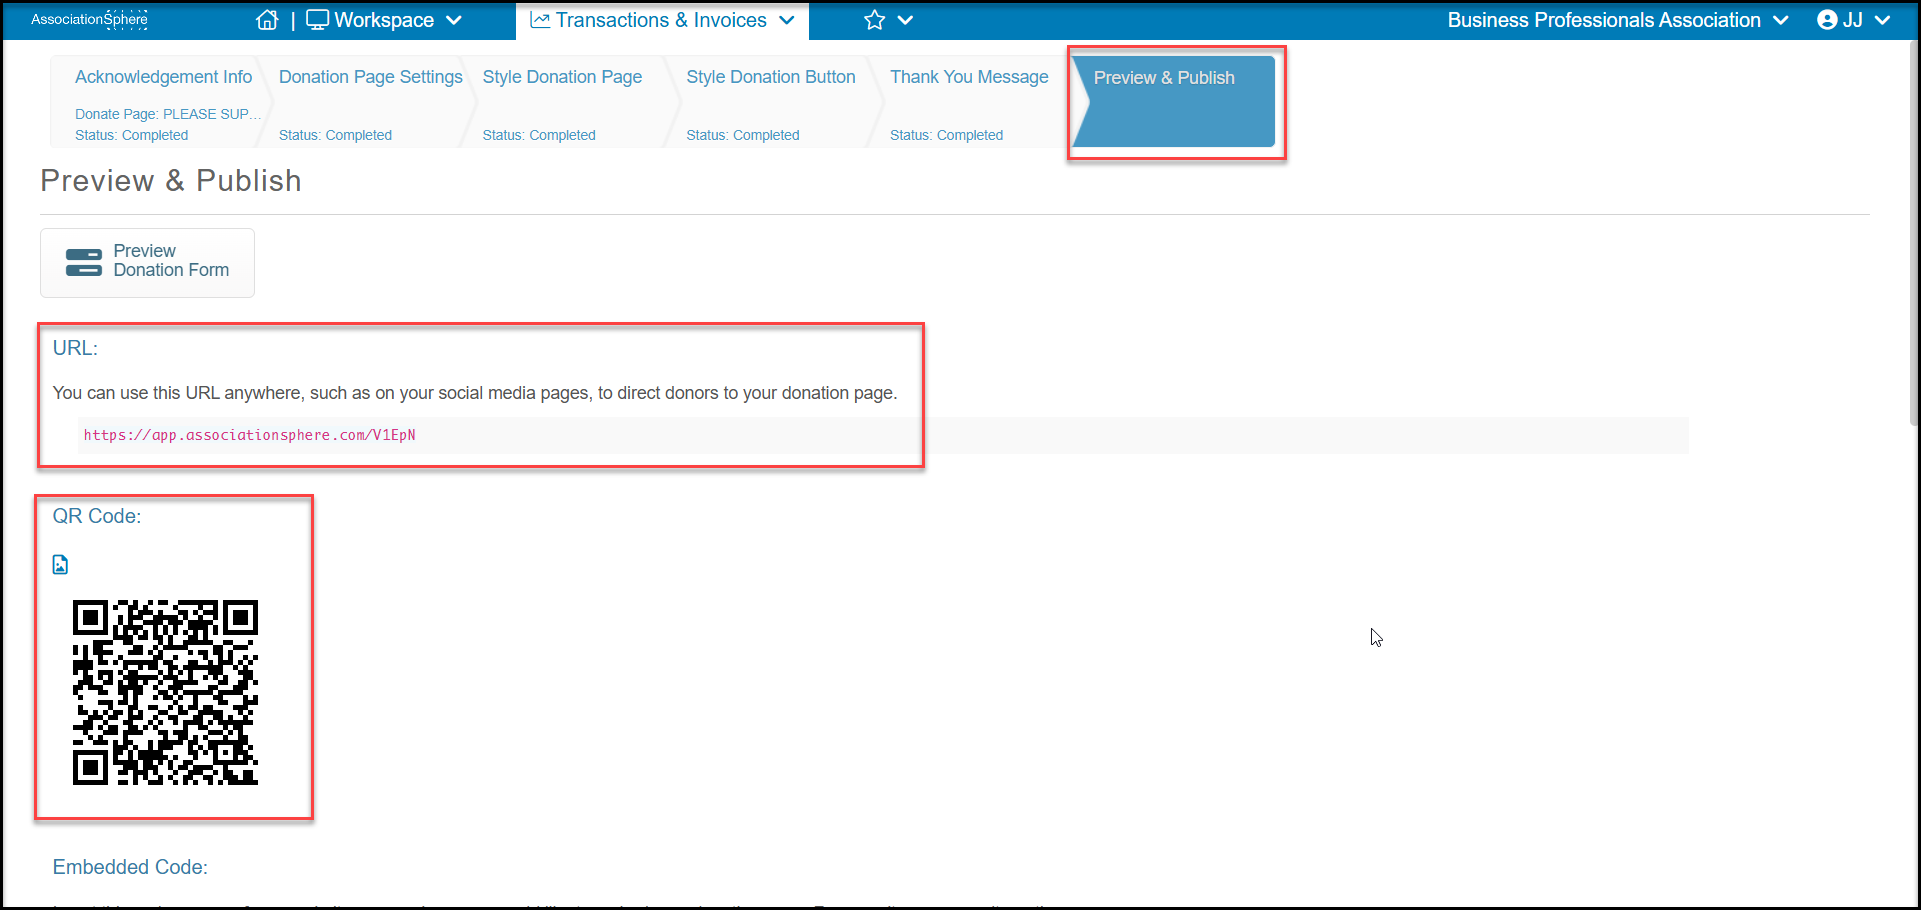Open the Business Professionals Association dropdown
The height and width of the screenshot is (910, 1921).
tap(1618, 20)
